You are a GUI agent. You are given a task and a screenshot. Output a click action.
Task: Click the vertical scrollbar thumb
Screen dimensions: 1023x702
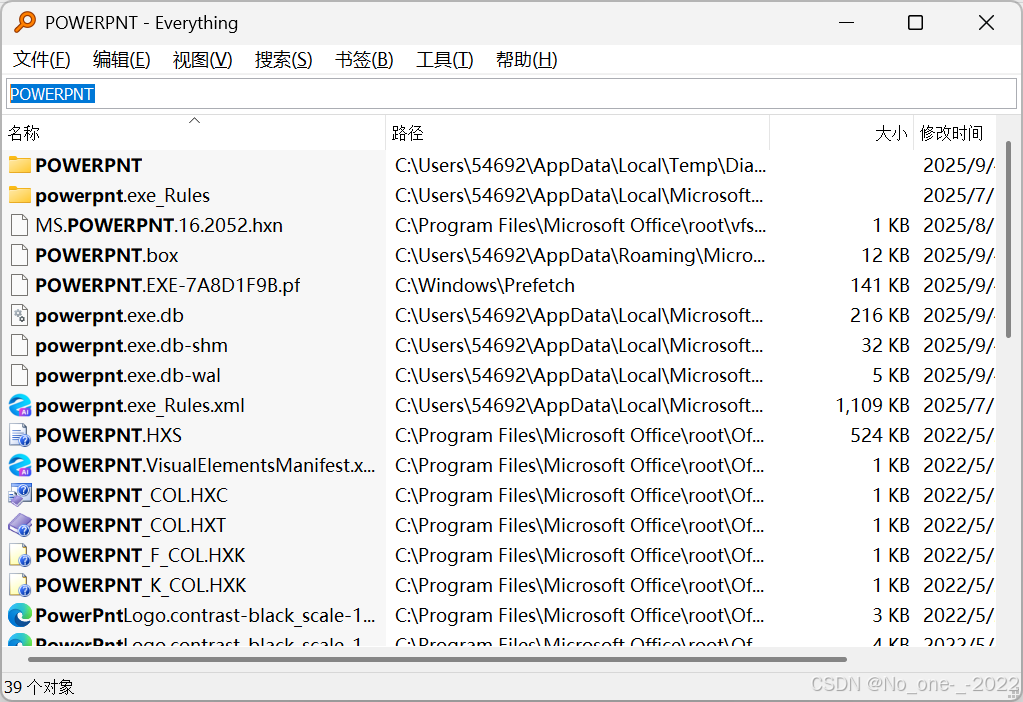pos(1009,239)
